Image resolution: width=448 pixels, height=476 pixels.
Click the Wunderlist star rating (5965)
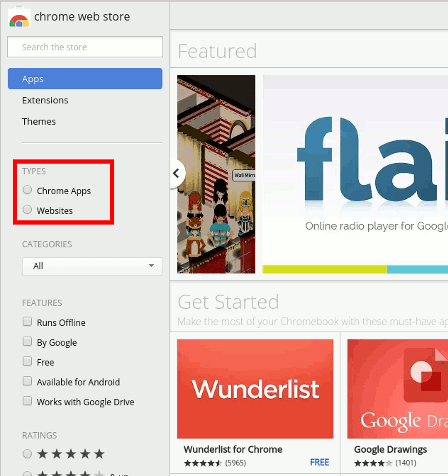215,463
